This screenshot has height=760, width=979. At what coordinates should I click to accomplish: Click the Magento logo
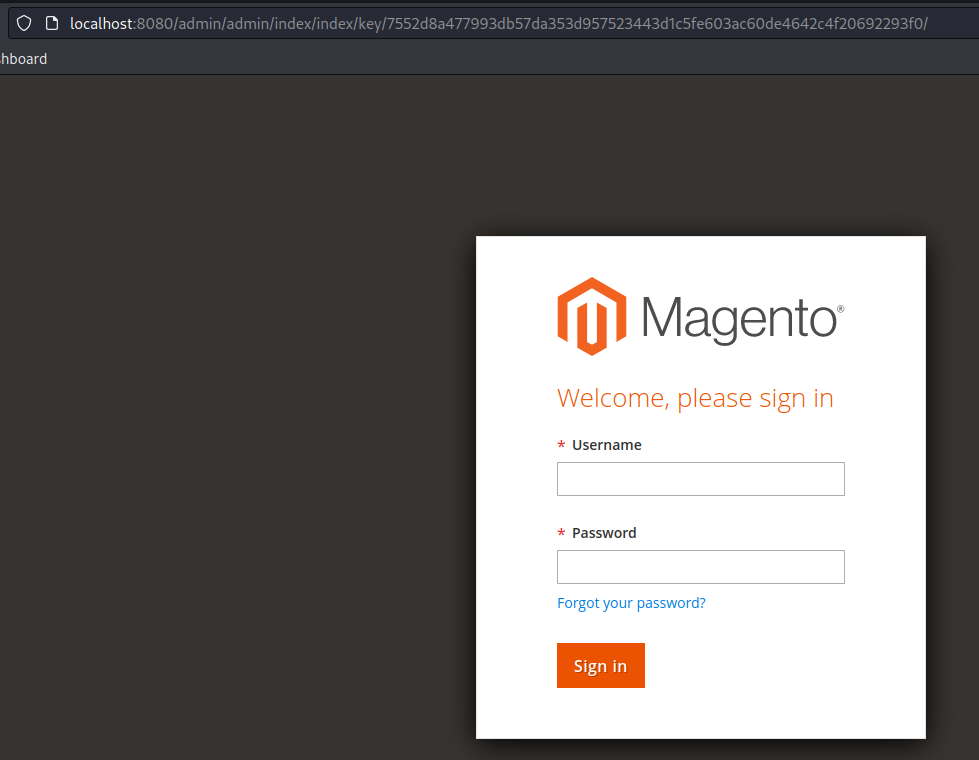[701, 317]
